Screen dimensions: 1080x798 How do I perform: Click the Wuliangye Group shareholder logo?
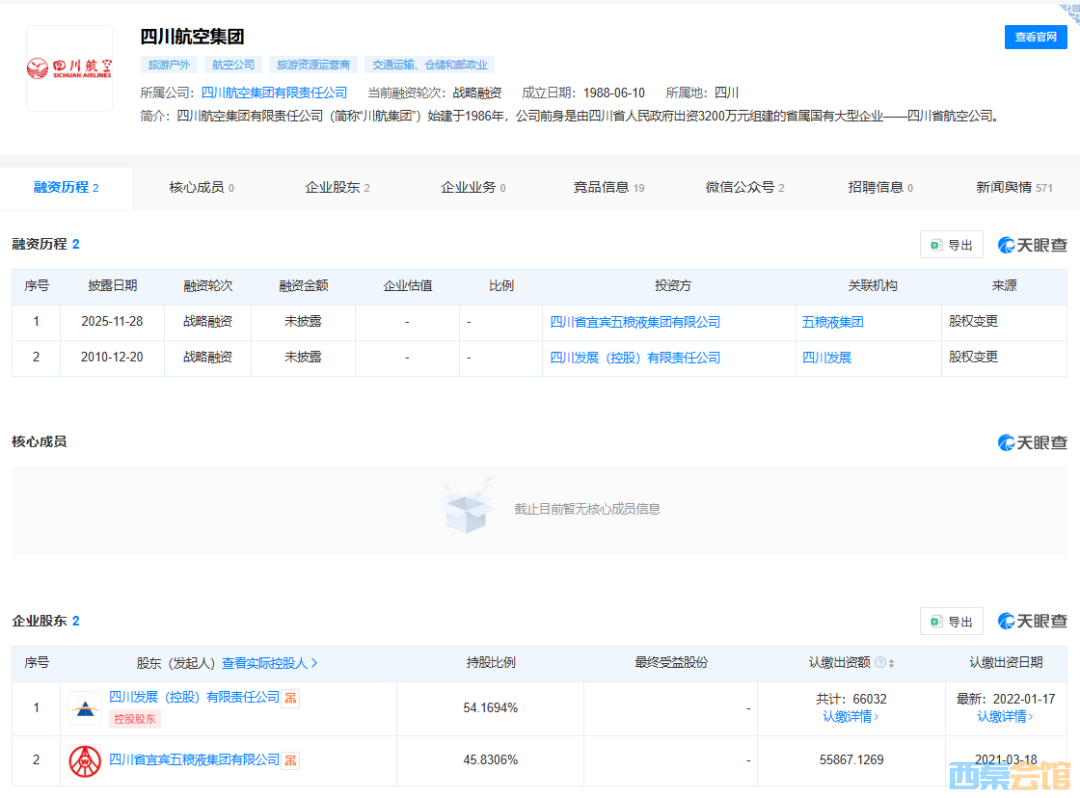pos(85,761)
